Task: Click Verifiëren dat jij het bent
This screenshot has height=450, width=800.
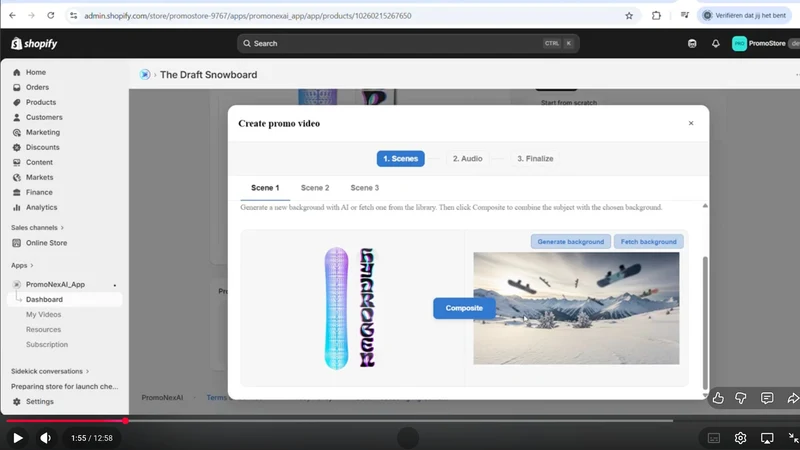Action: click(744, 16)
